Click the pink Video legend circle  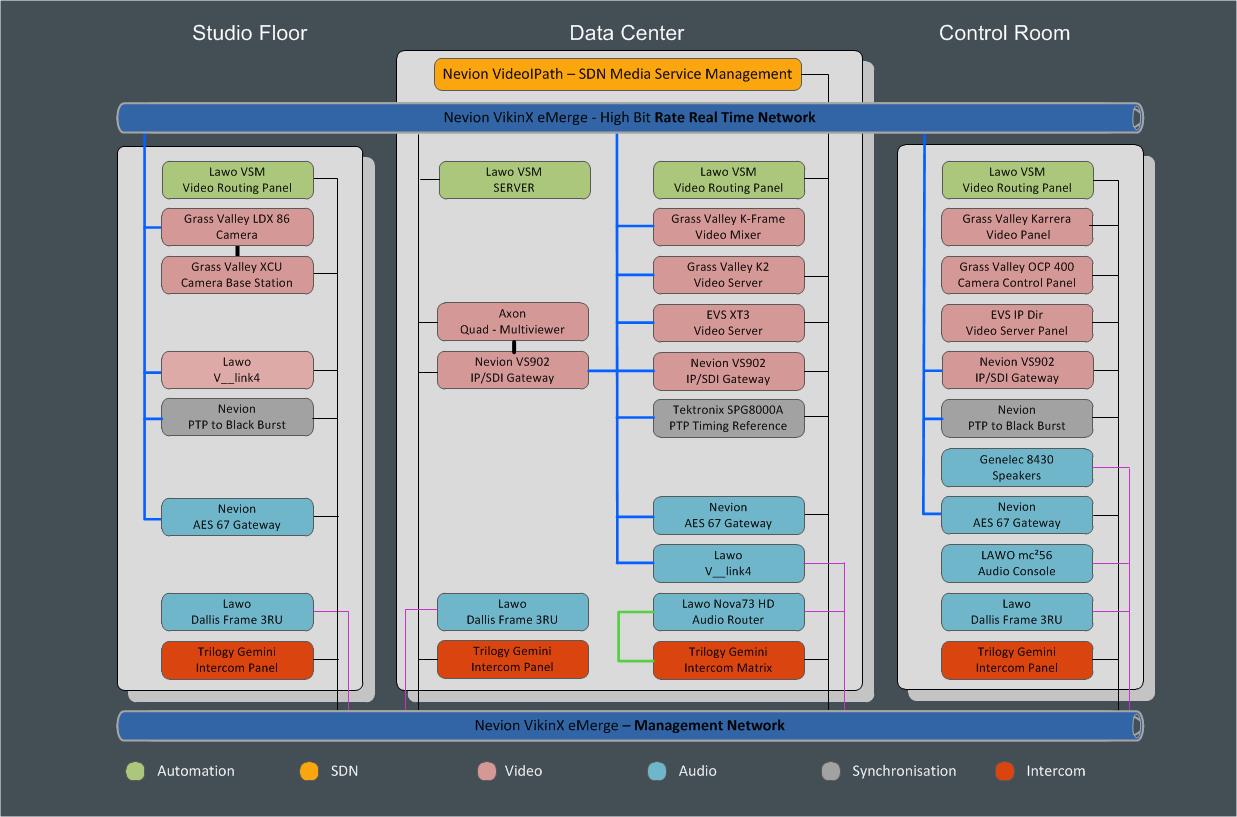[487, 771]
